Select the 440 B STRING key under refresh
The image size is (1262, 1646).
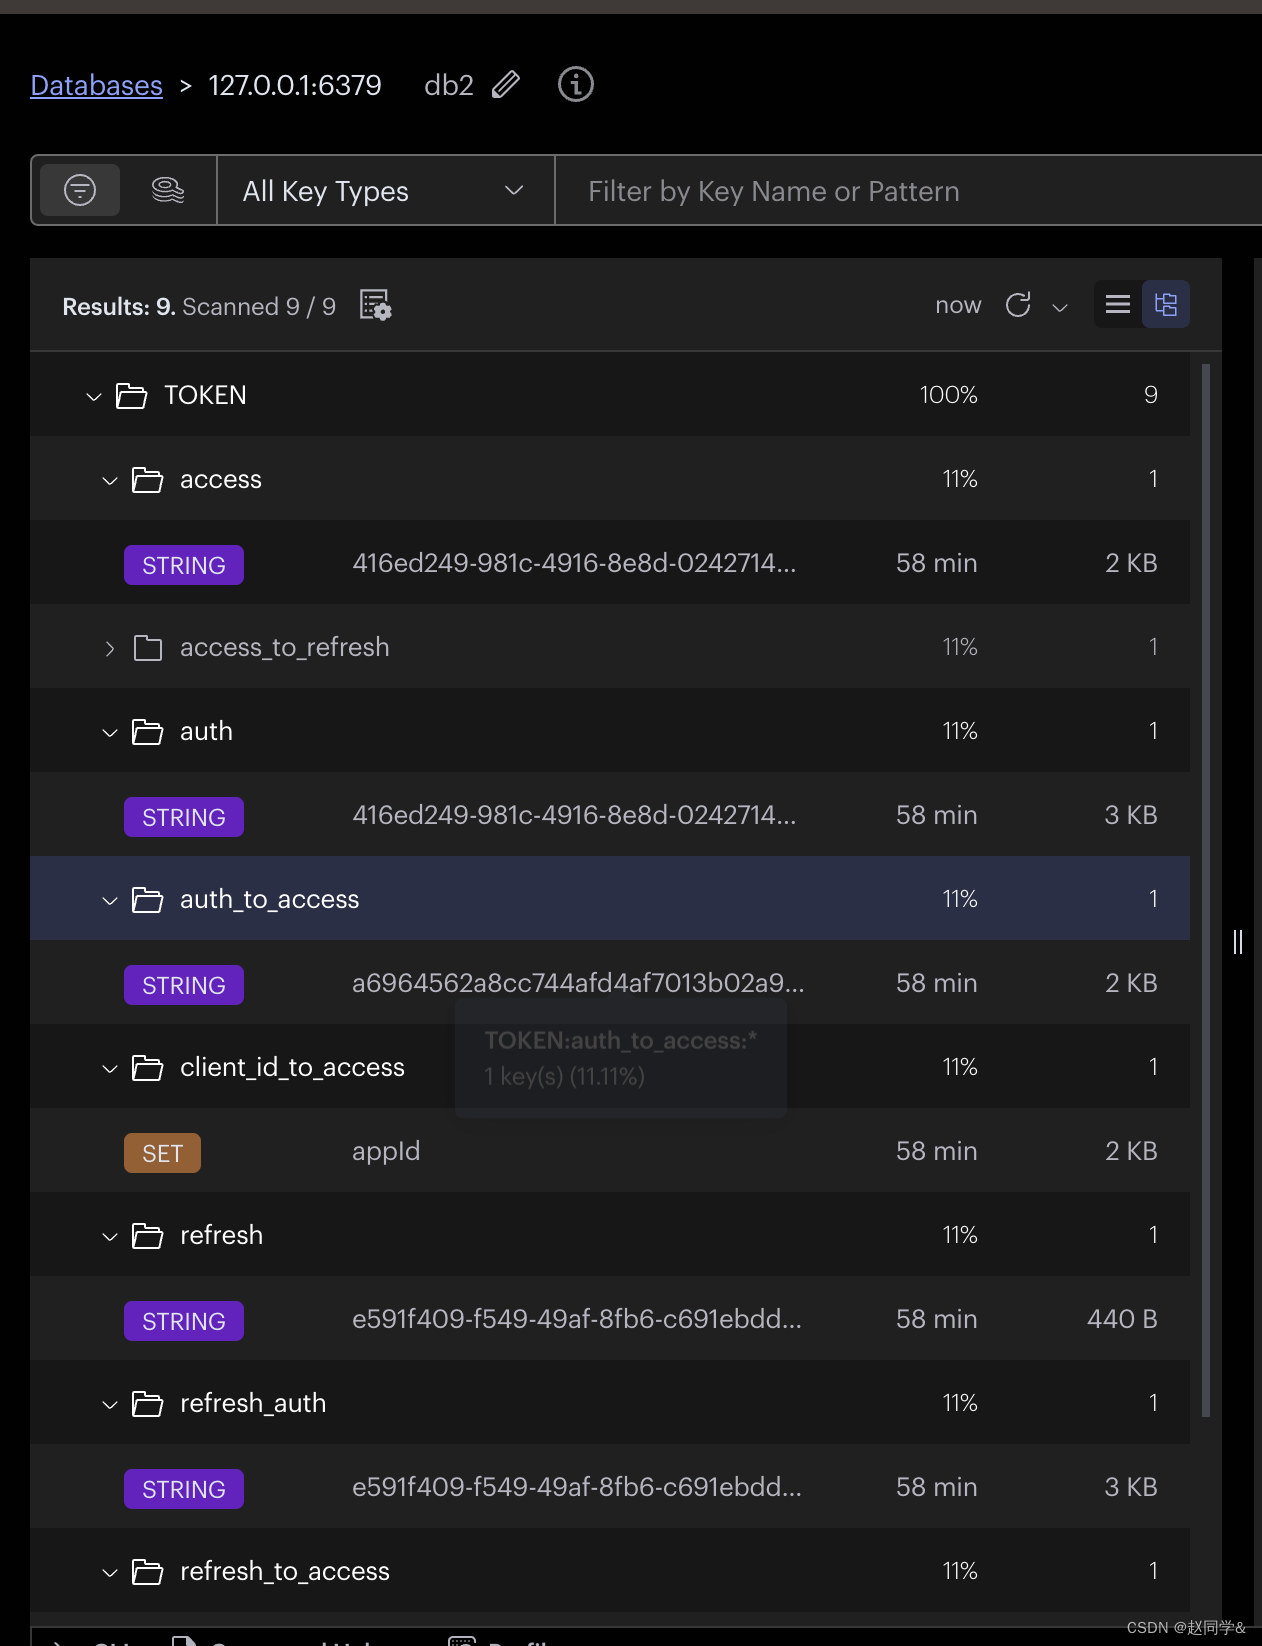(610, 1319)
